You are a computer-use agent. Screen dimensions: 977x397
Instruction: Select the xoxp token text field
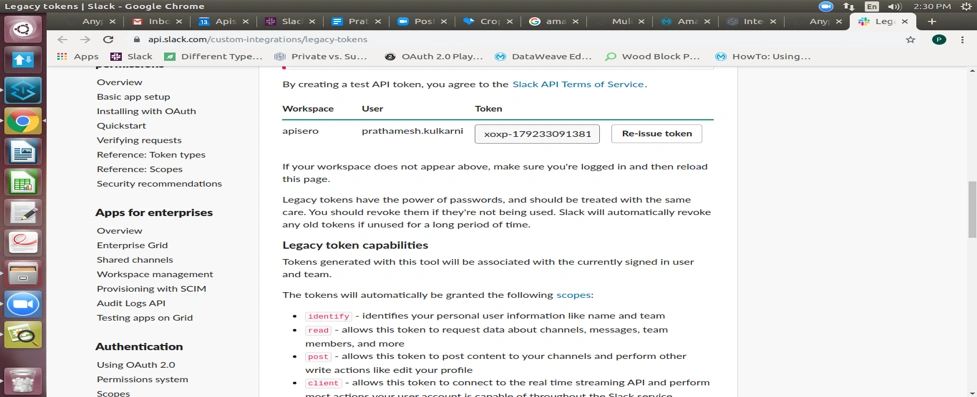[537, 133]
